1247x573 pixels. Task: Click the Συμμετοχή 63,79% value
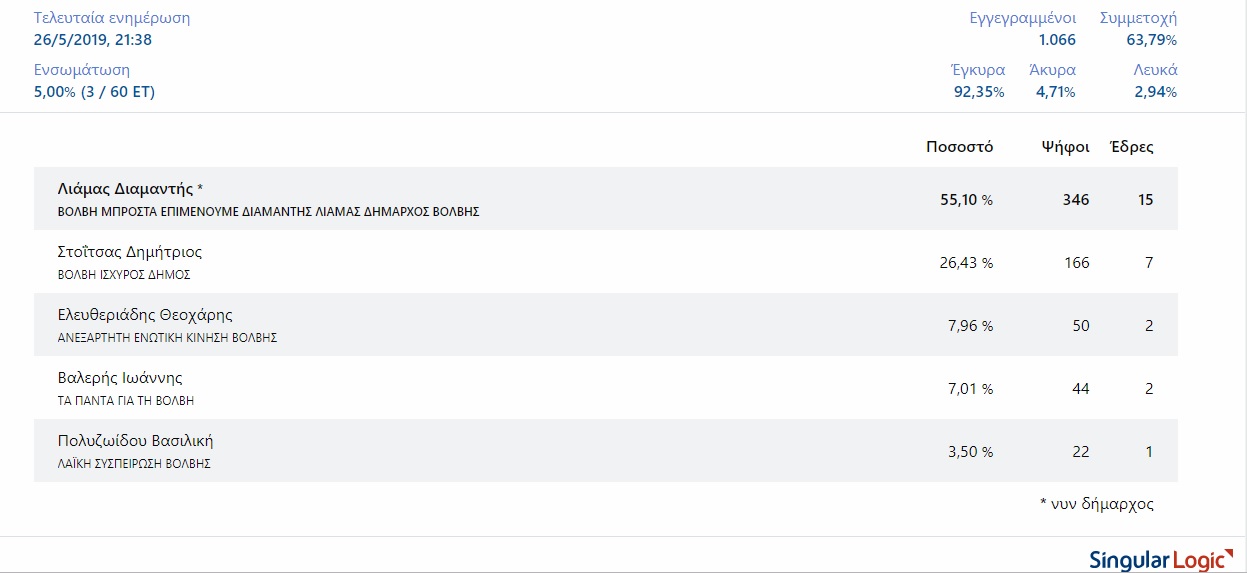point(1151,40)
